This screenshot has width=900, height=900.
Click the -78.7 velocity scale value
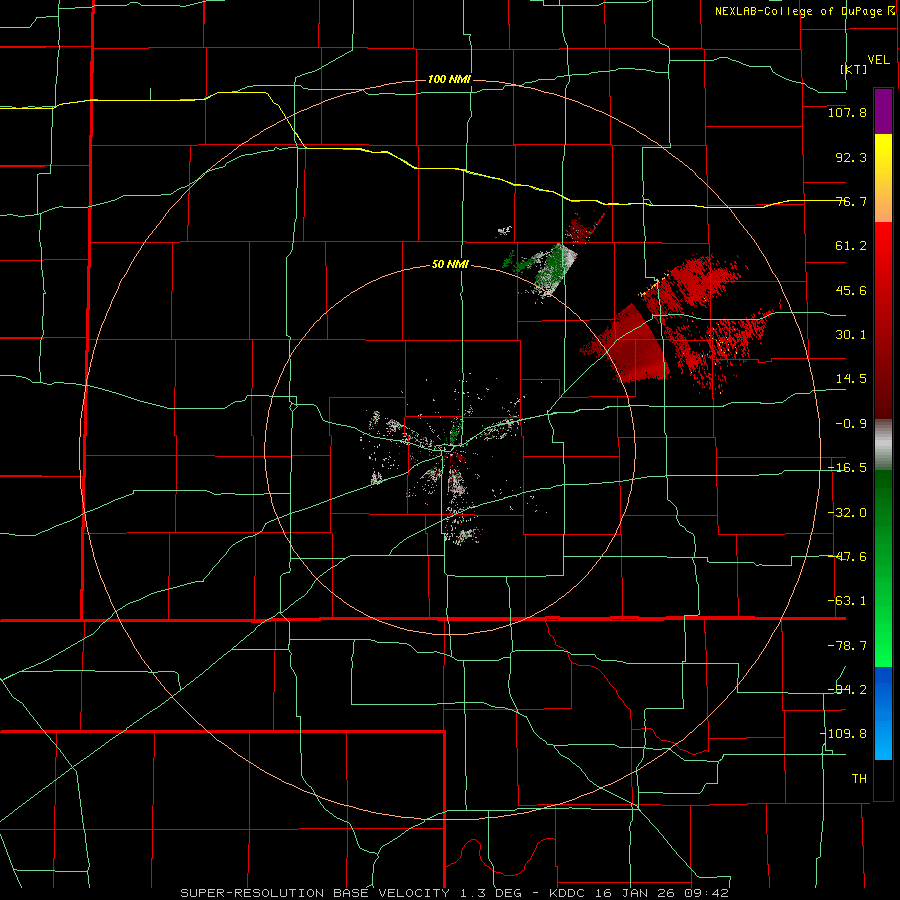[847, 646]
